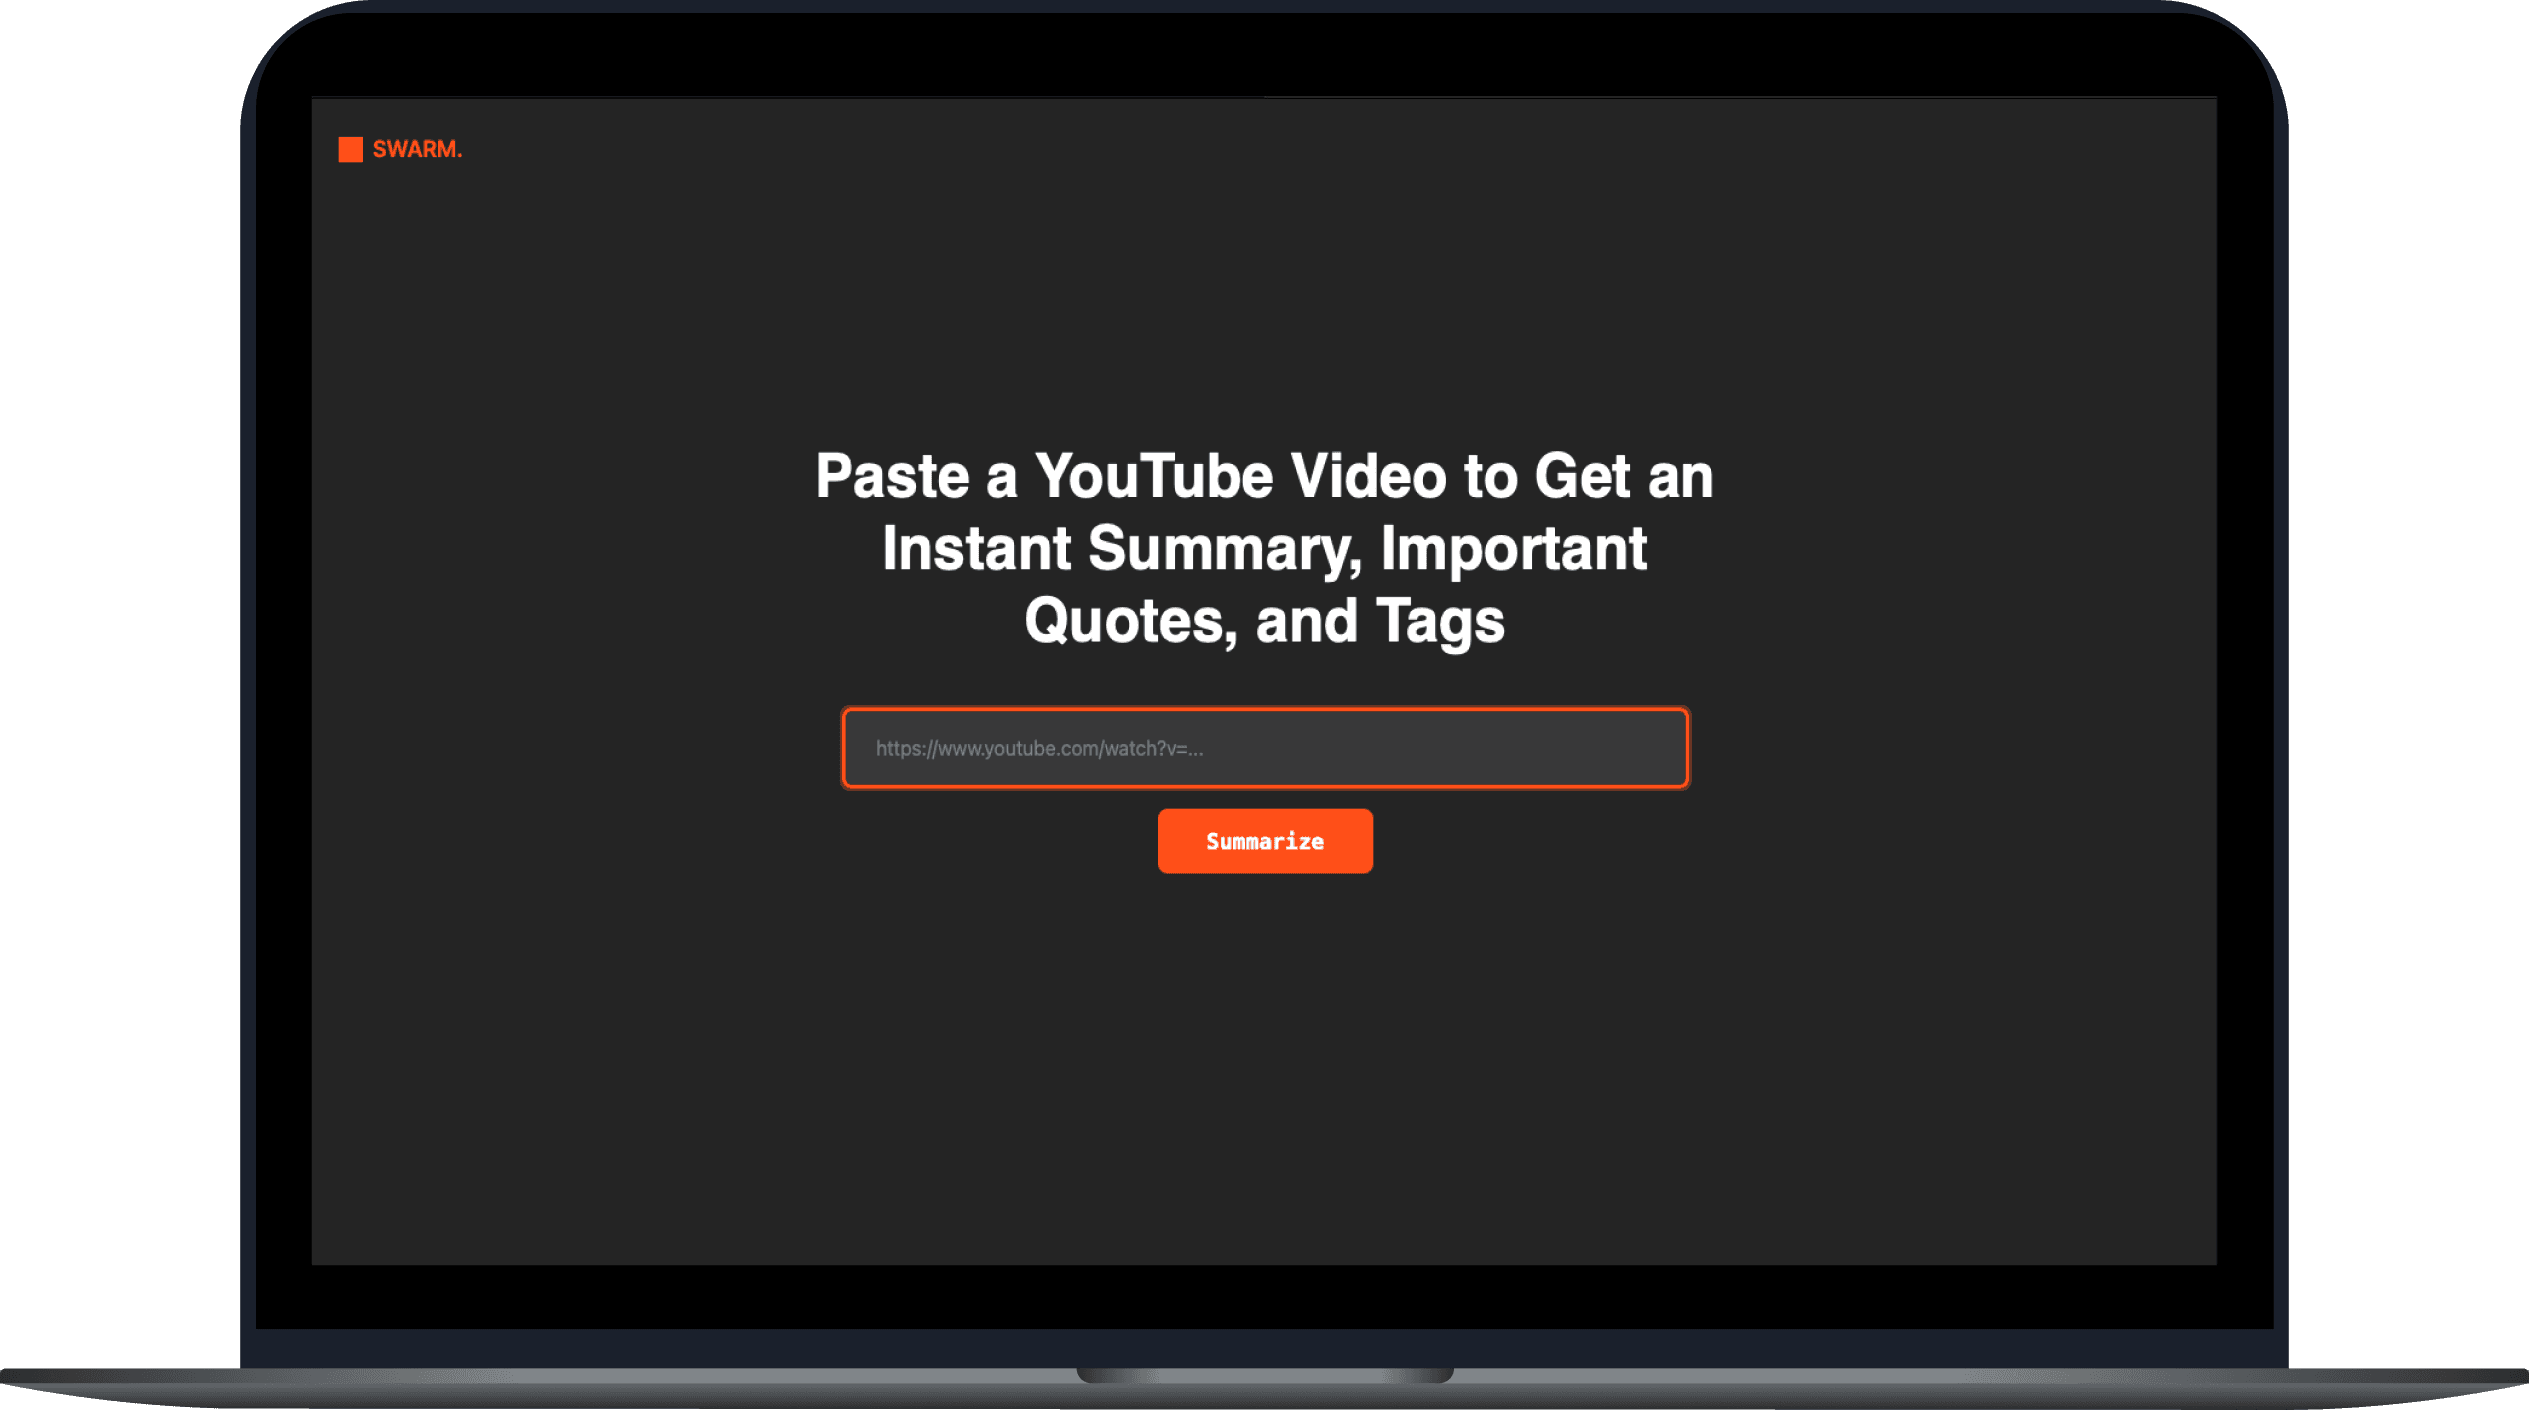Click the word Important in the headline
The height and width of the screenshot is (1410, 2529).
point(1513,549)
